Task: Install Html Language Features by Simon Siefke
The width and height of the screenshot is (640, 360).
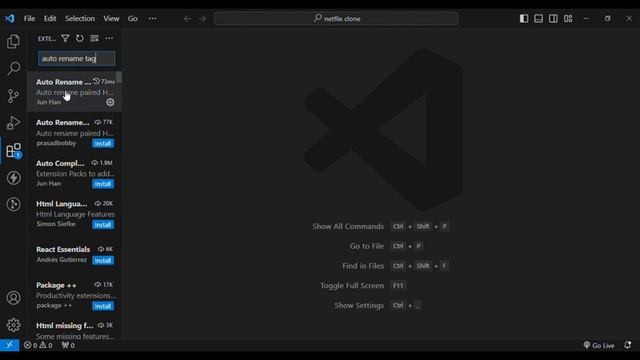Action: [103, 225]
